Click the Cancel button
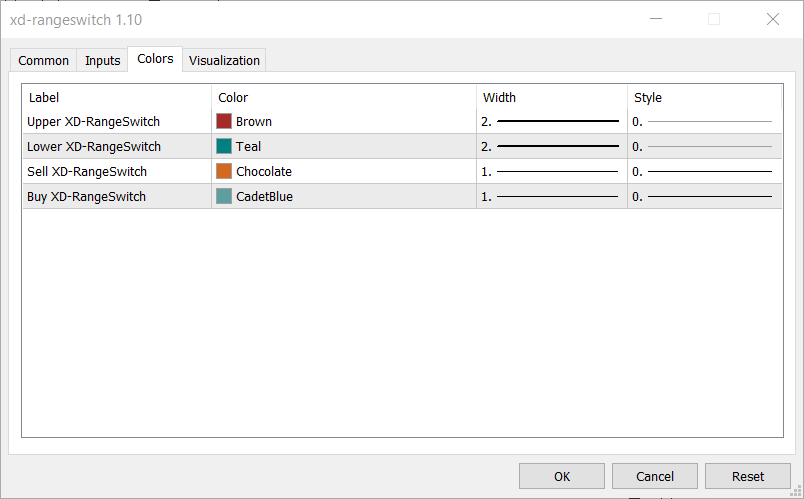 click(x=655, y=476)
